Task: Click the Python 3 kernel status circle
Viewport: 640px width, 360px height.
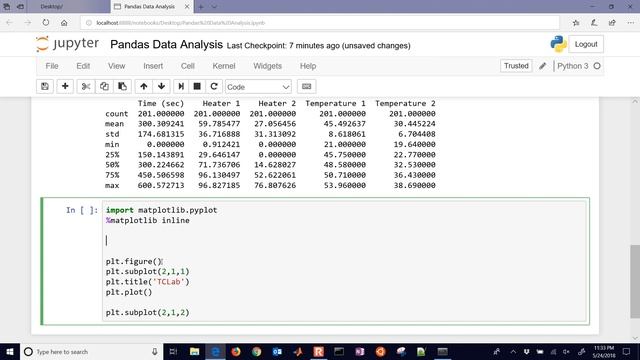Action: pyautogui.click(x=597, y=66)
